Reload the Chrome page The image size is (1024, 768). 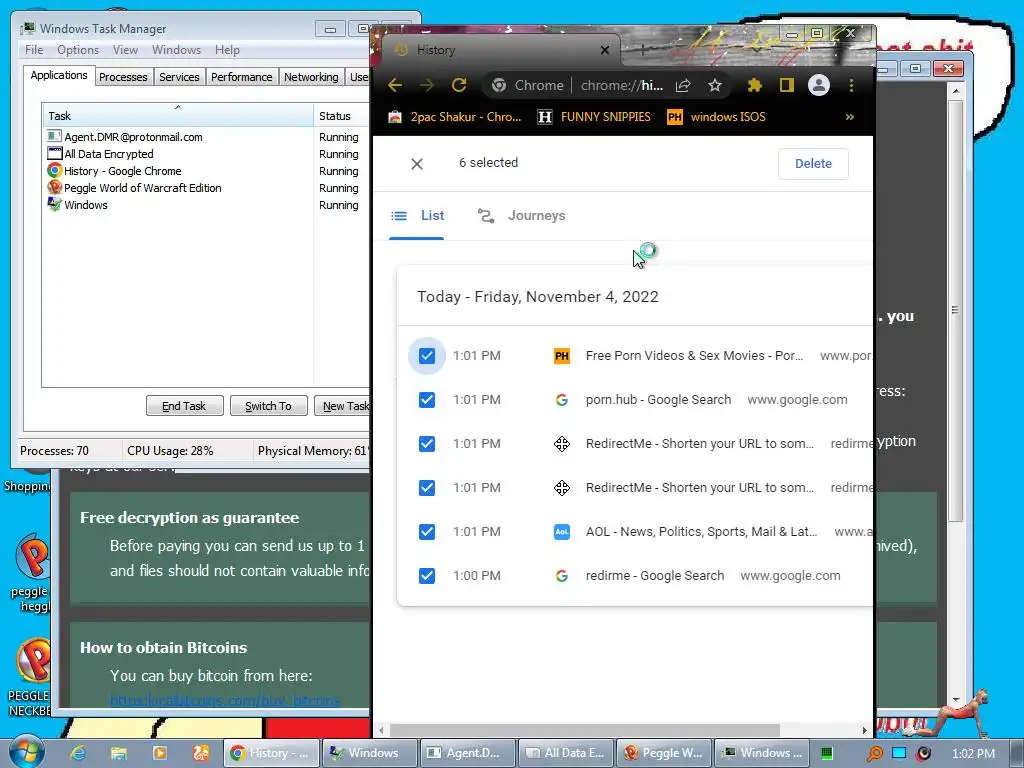(x=459, y=85)
